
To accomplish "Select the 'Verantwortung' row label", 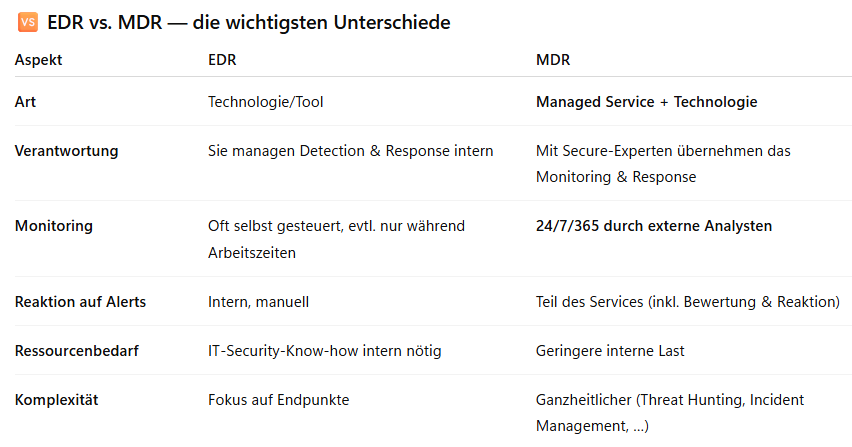I will point(66,151).
